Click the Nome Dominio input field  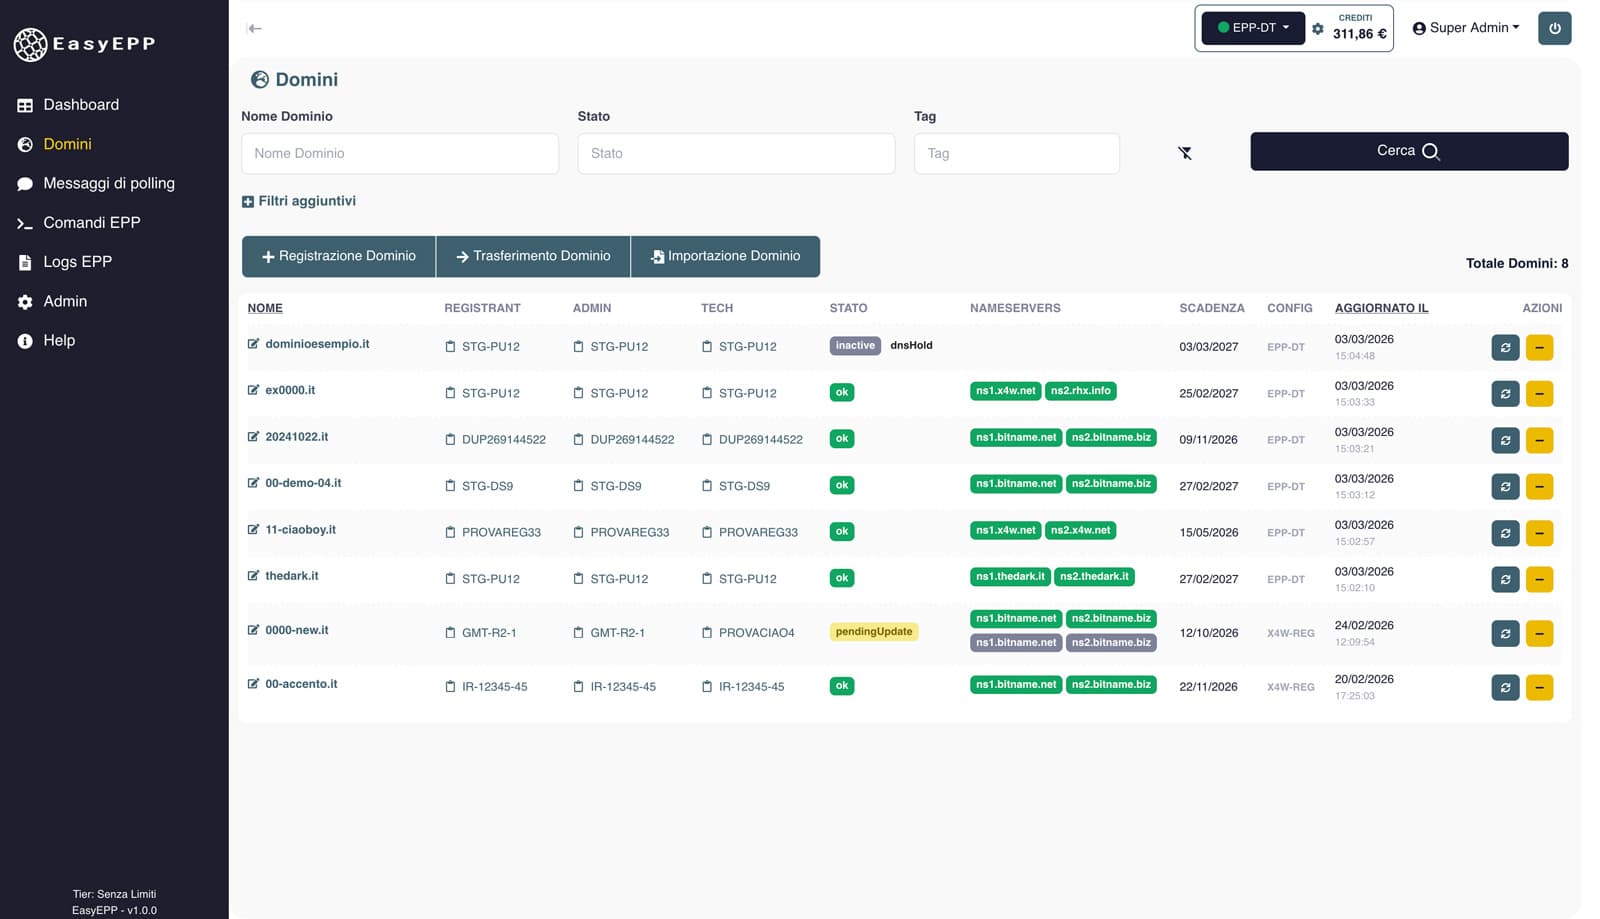400,153
